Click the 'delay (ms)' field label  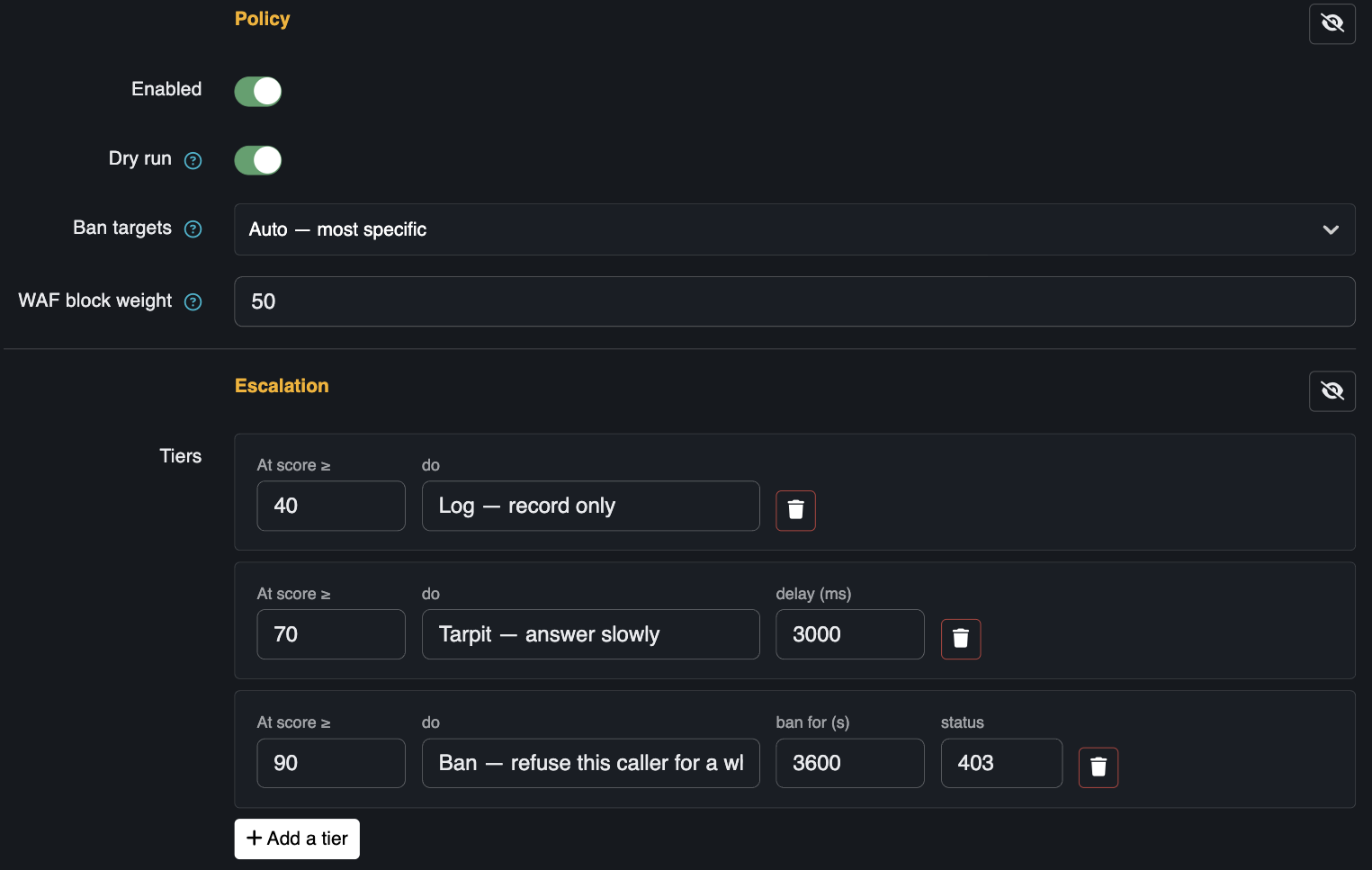tap(813, 594)
